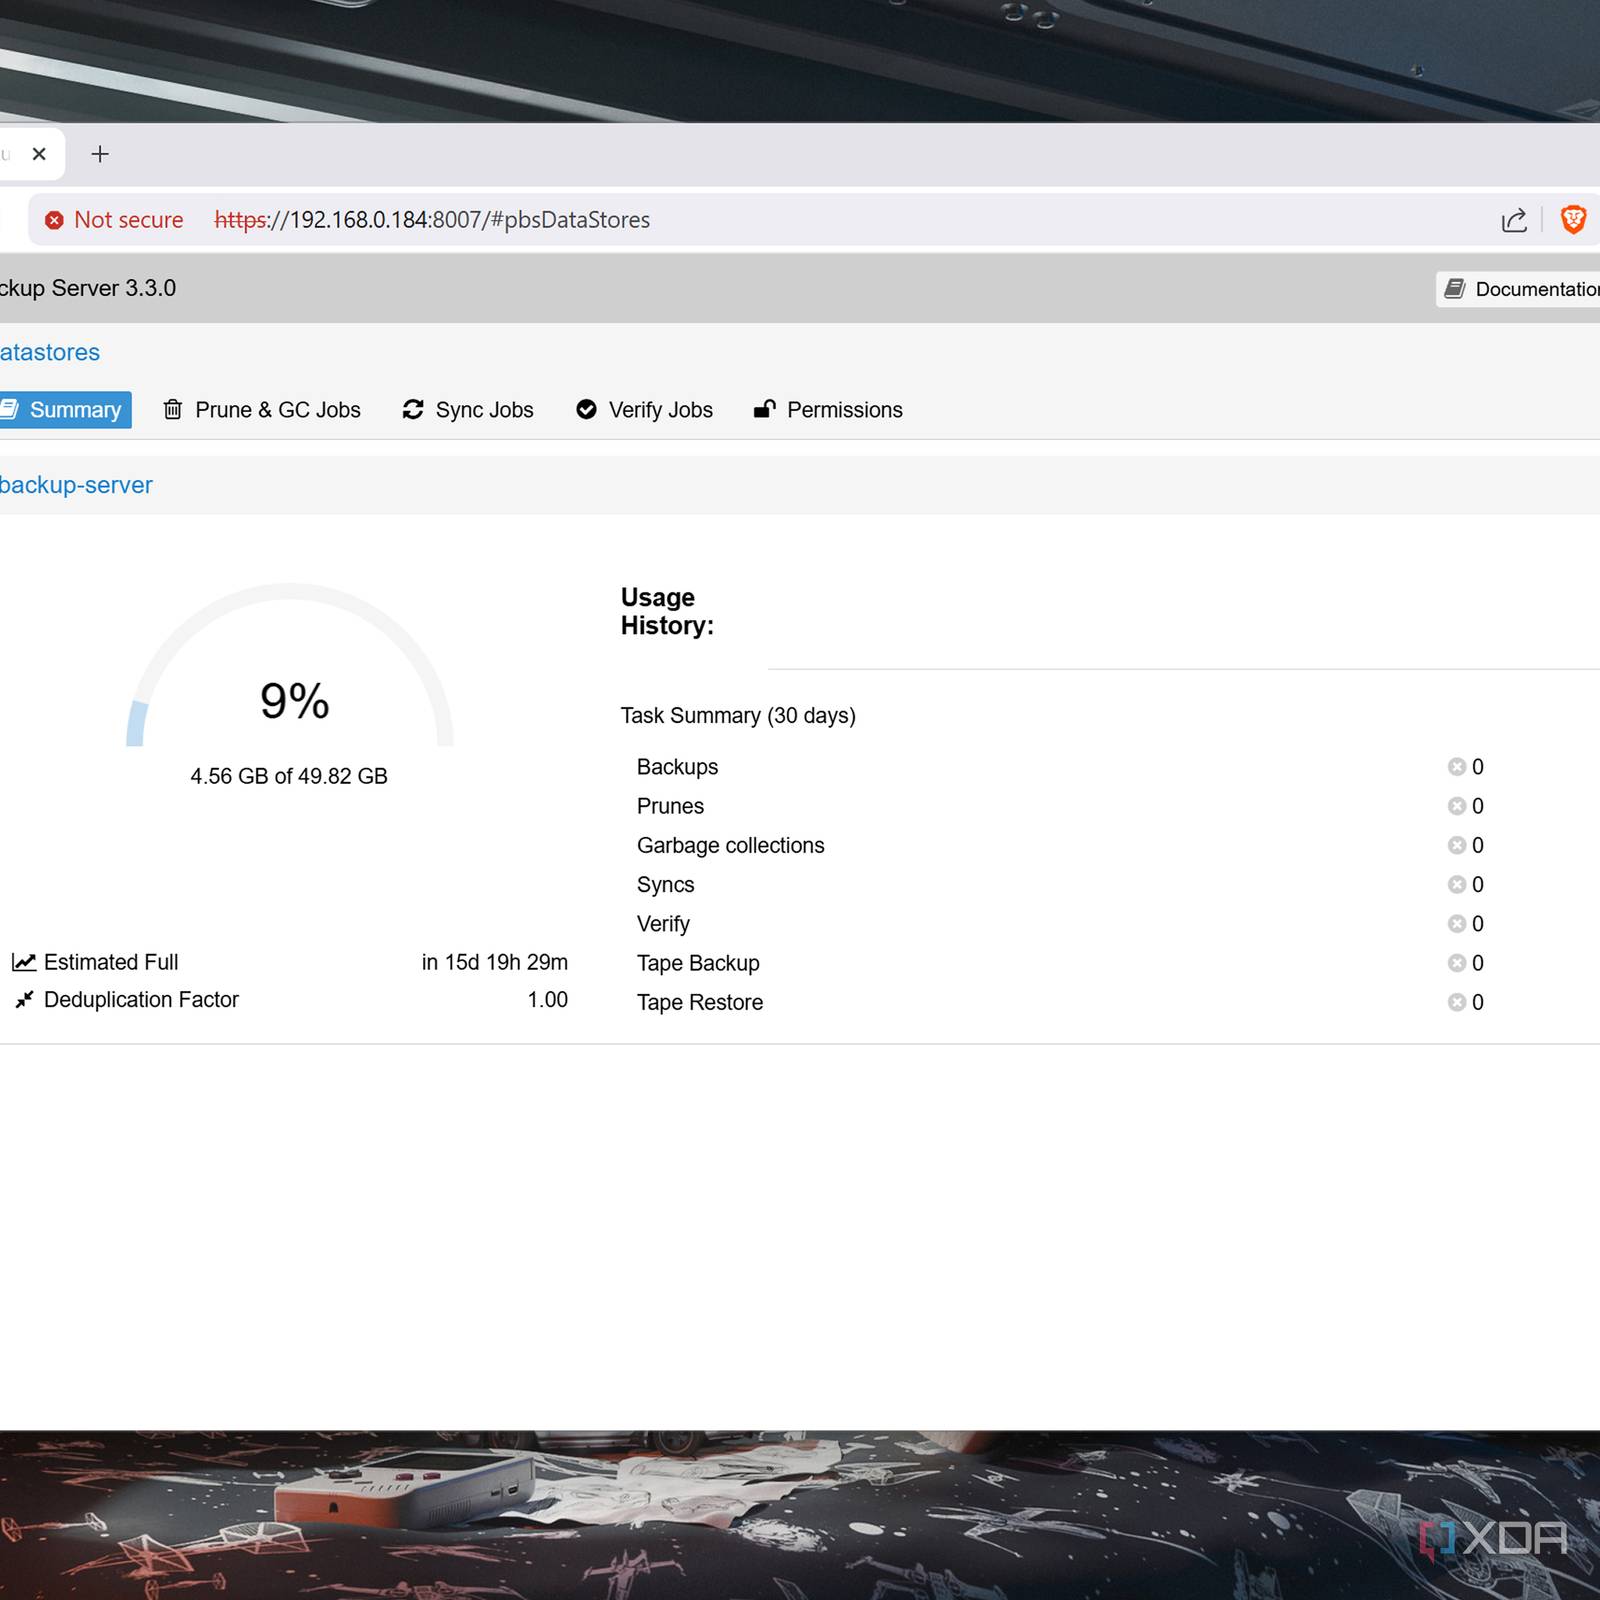Click the Verify task count status icon
1600x1600 pixels.
[x=1456, y=924]
